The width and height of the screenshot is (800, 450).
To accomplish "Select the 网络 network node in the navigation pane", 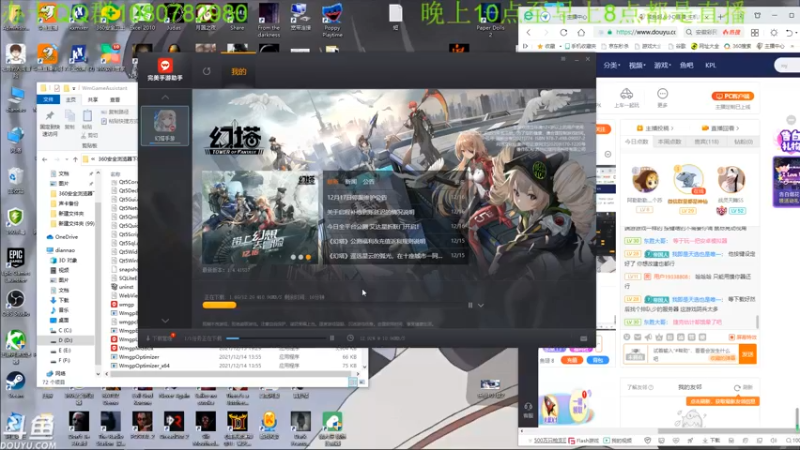I will pos(56,373).
